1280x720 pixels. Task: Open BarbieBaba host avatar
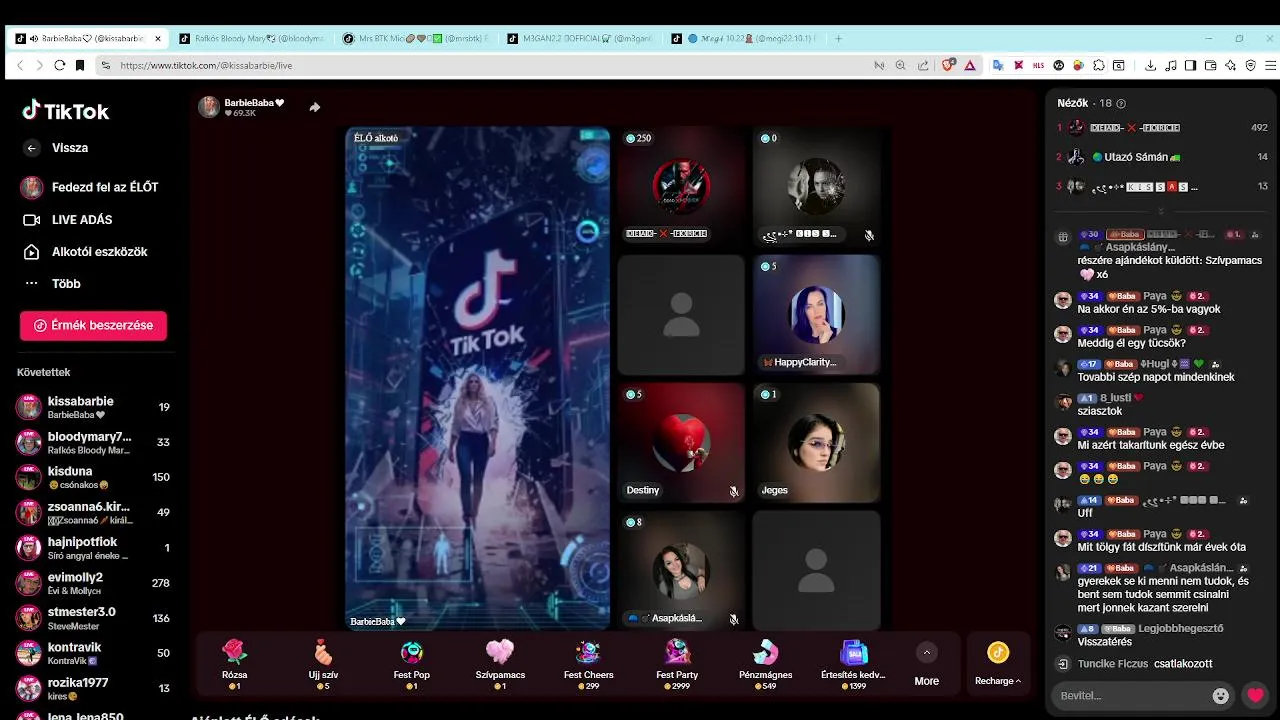tap(209, 107)
